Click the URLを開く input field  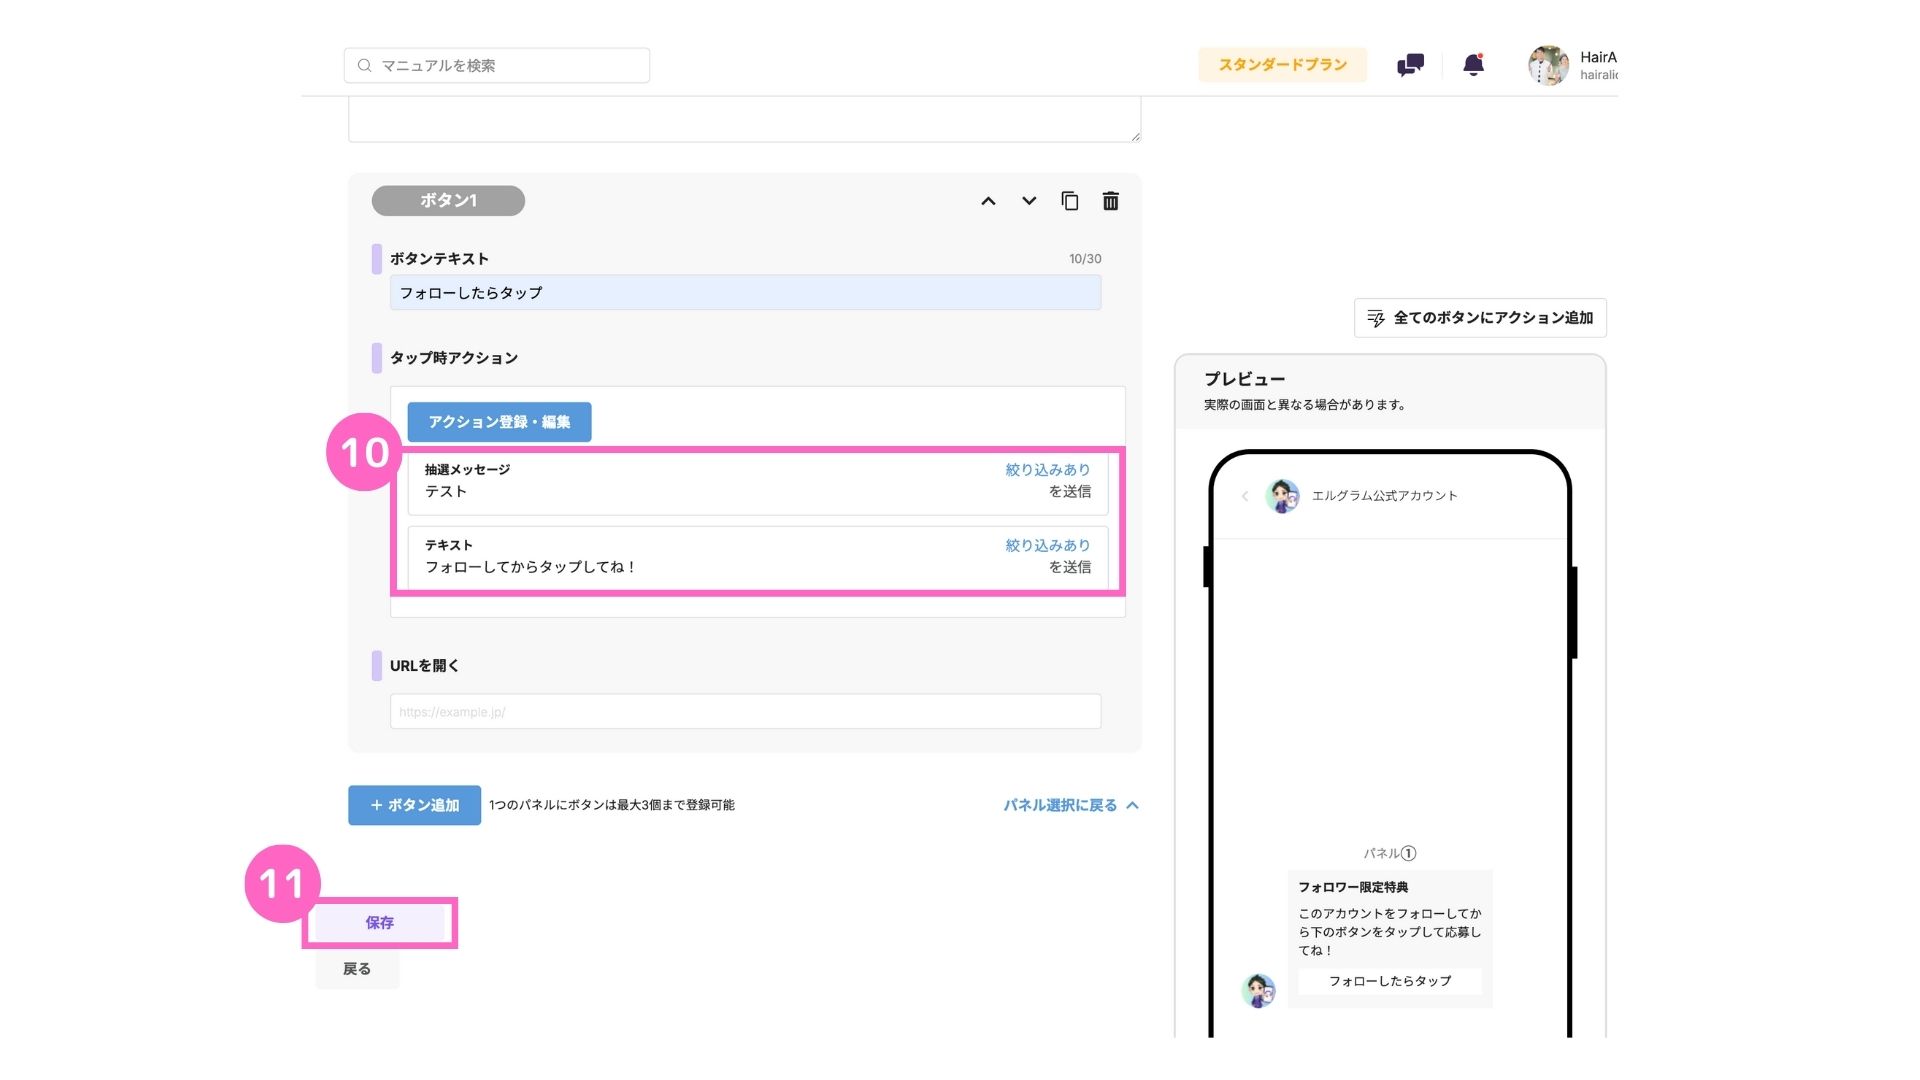745,712
